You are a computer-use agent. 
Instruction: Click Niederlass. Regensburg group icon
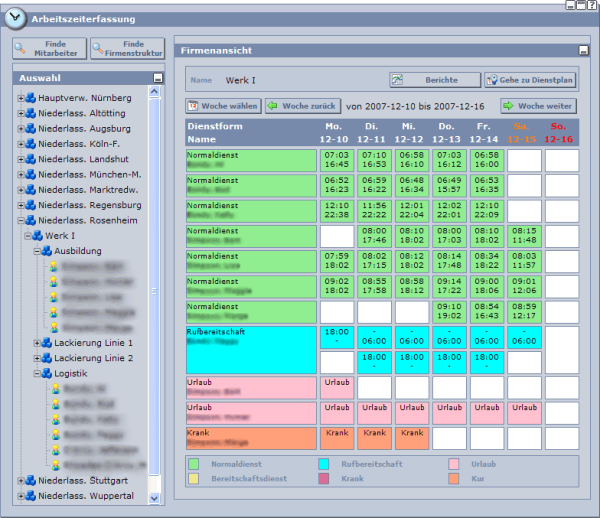(x=31, y=205)
